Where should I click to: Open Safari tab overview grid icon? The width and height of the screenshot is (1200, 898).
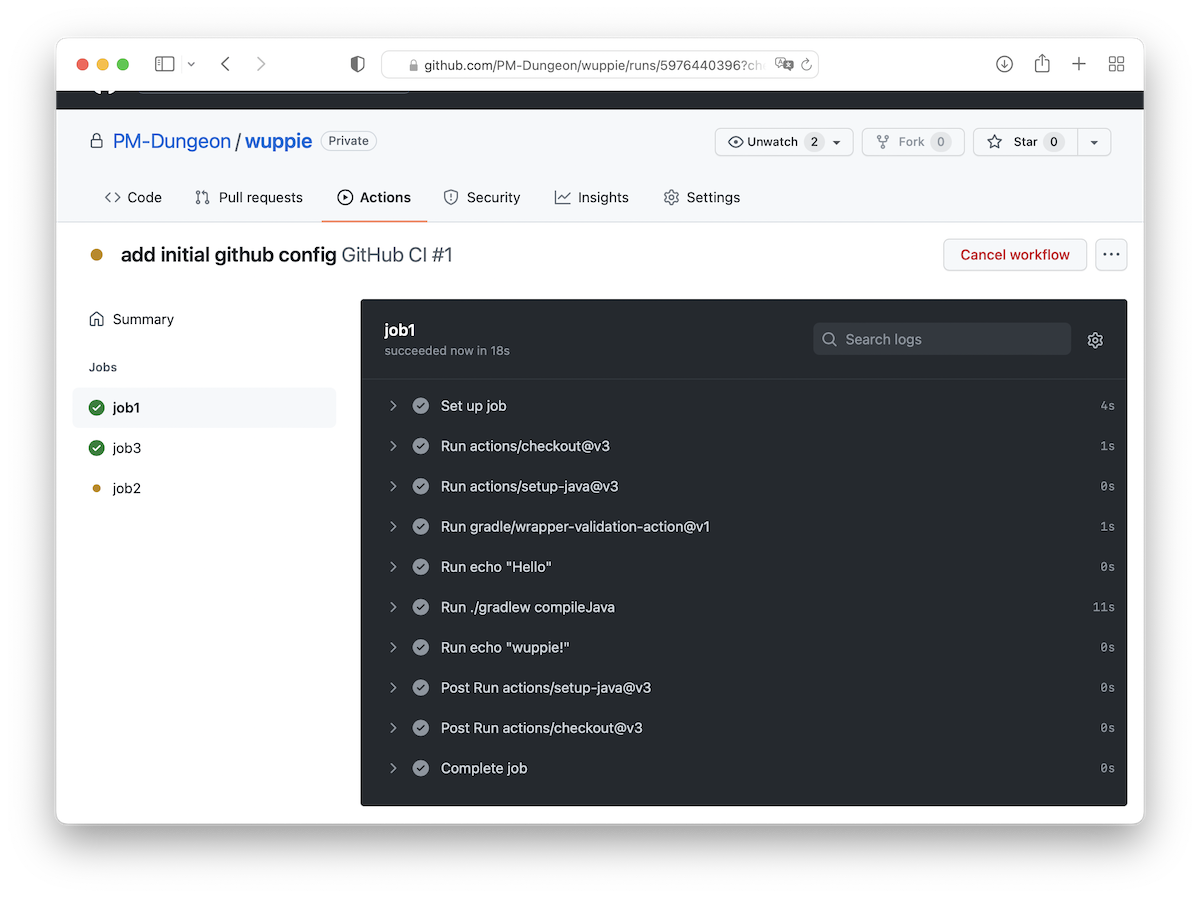pos(1117,64)
